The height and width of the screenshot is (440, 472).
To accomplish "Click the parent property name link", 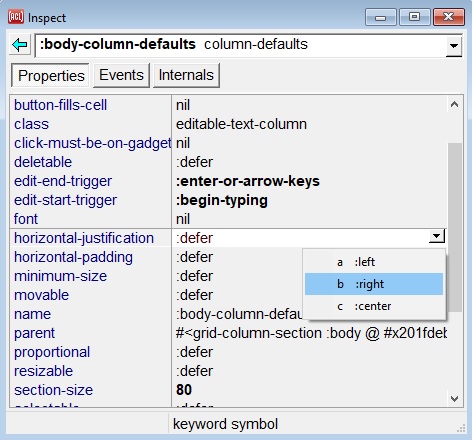I will click(x=34, y=333).
